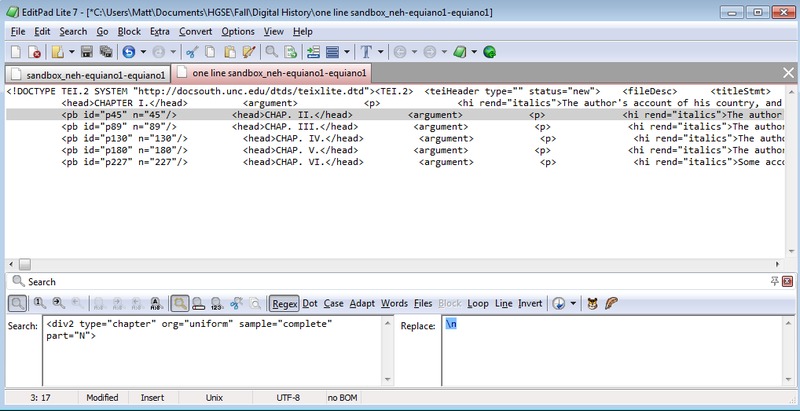Open the Search menu
The image size is (800, 411).
pyautogui.click(x=73, y=32)
